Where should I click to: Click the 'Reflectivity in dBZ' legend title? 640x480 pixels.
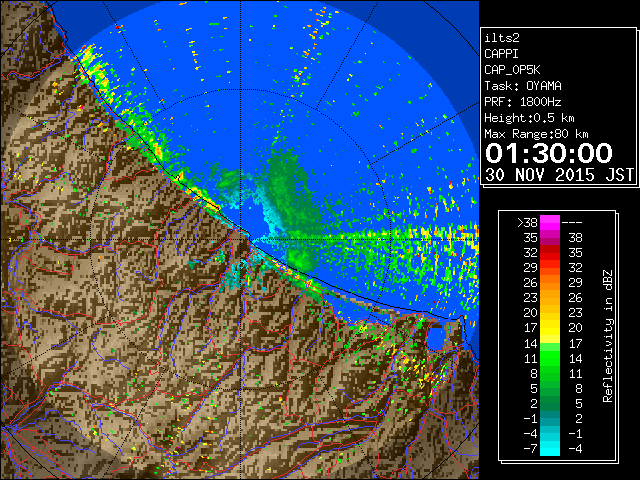pyautogui.click(x=608, y=336)
